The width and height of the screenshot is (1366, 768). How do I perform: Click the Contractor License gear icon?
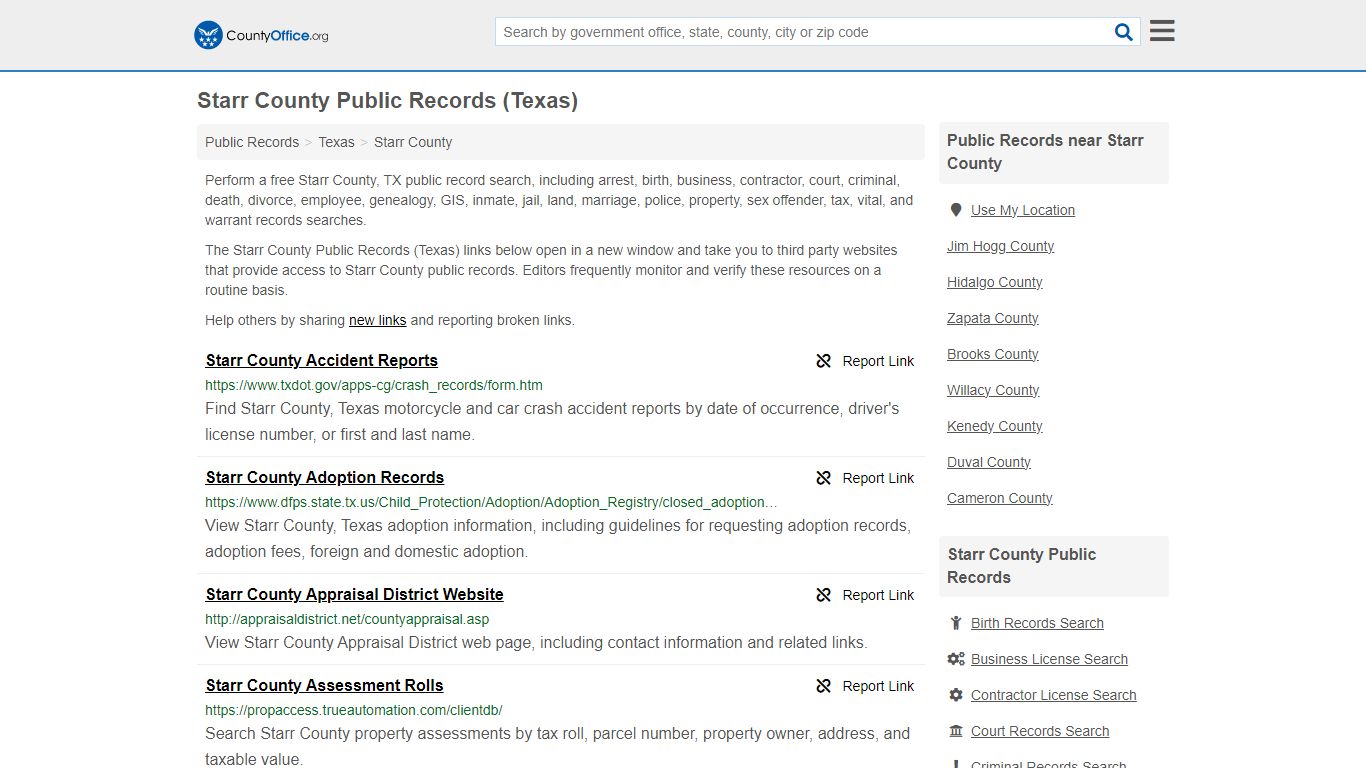tap(956, 695)
